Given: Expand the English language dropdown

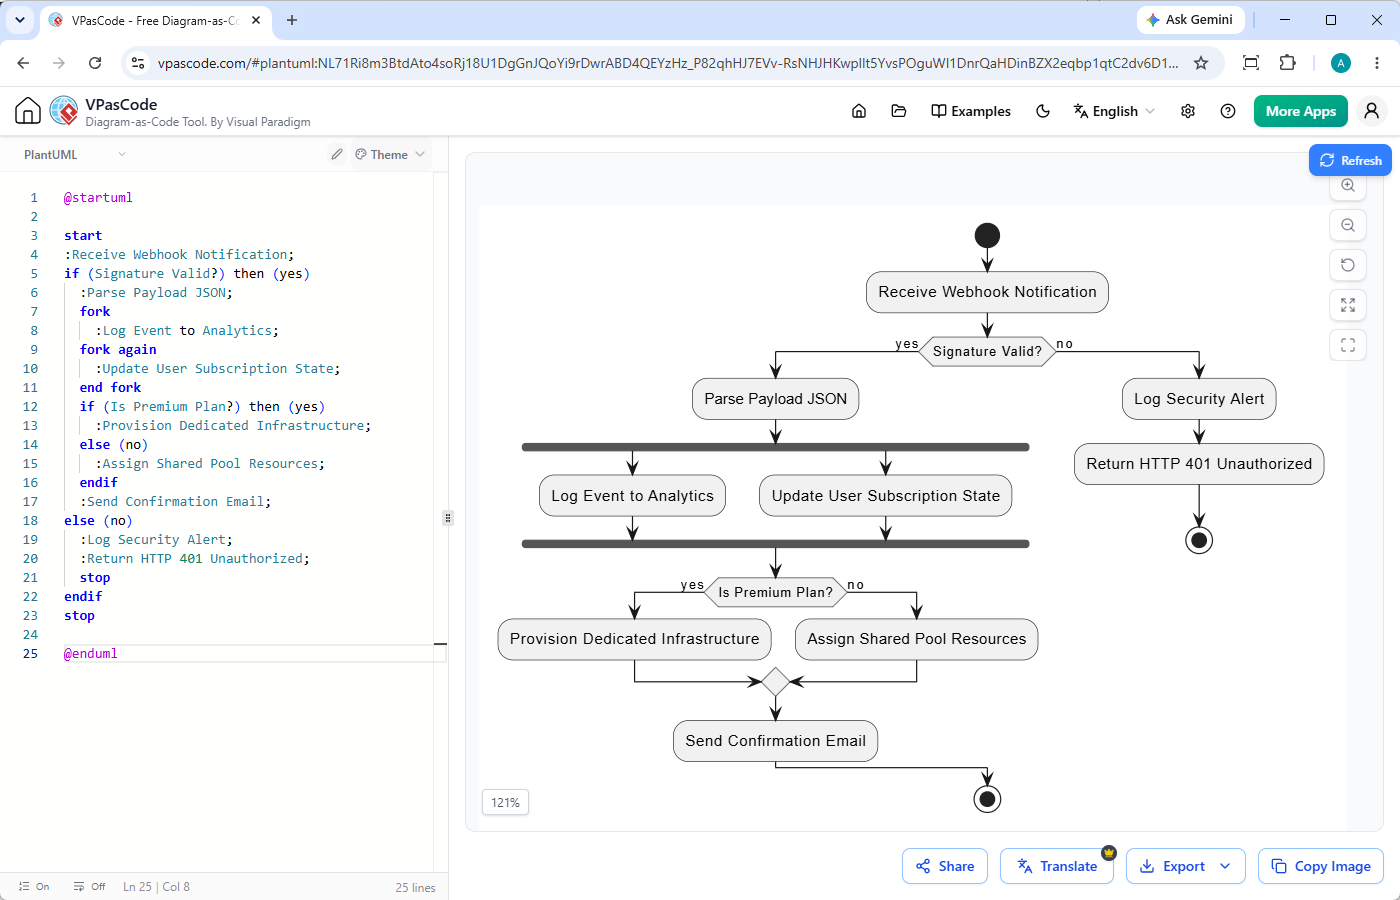Looking at the screenshot, I should pyautogui.click(x=1114, y=111).
